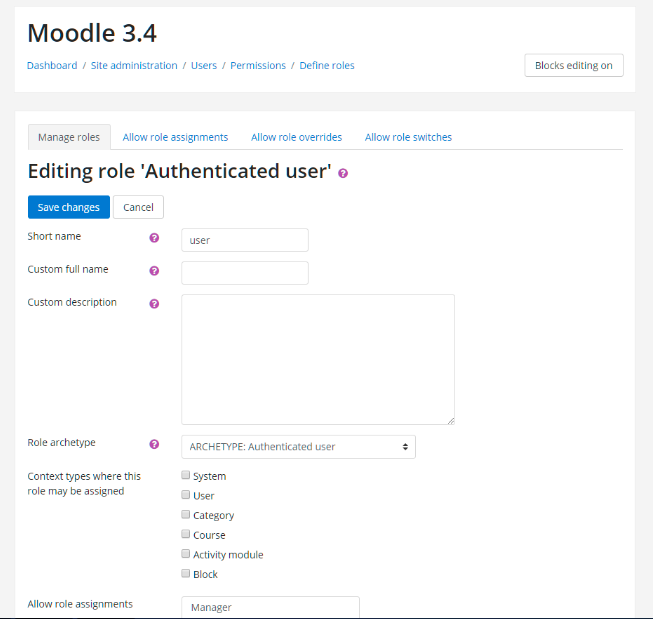This screenshot has width=653, height=619.
Task: Switch to Manage roles tab
Action: [69, 137]
